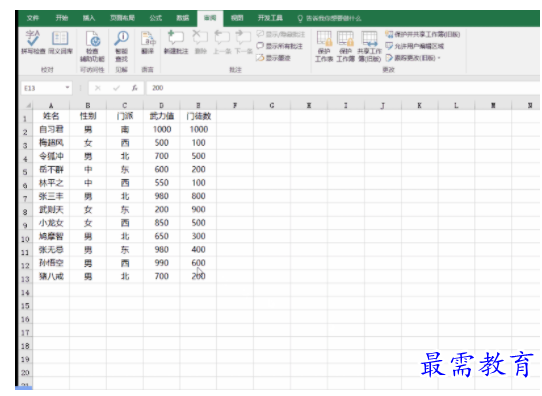
Task: Click the formula bar cancel X icon
Action: tap(98, 88)
